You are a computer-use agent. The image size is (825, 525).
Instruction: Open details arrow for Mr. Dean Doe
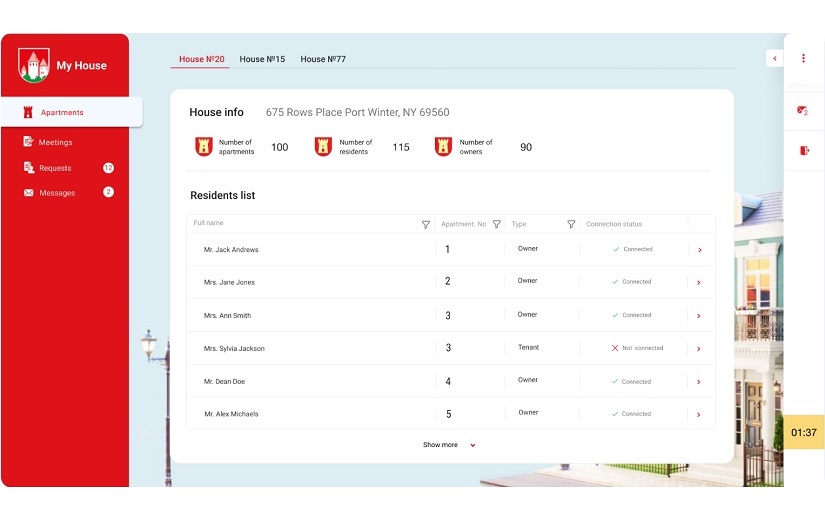coord(699,382)
